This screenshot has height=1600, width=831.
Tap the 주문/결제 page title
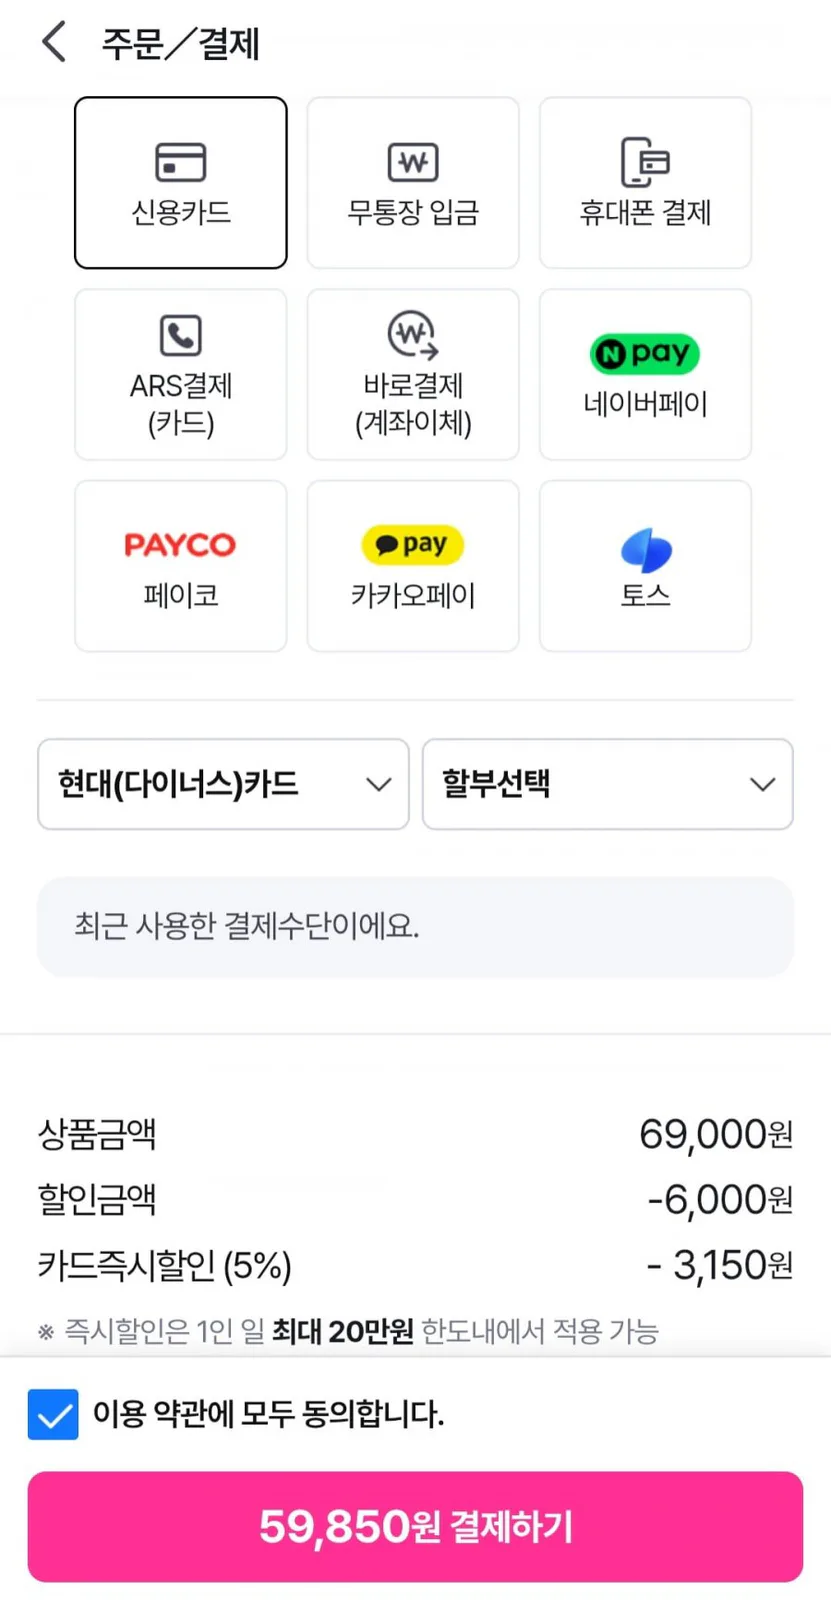(180, 43)
